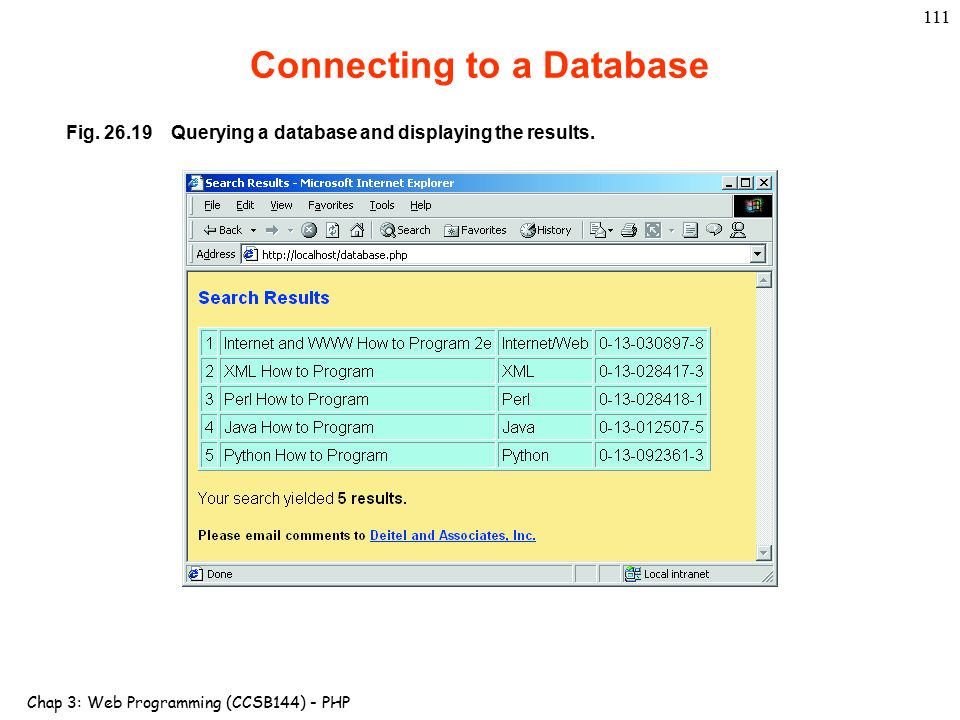Click the Edit page document icon
This screenshot has height=720, width=960.
pos(690,230)
